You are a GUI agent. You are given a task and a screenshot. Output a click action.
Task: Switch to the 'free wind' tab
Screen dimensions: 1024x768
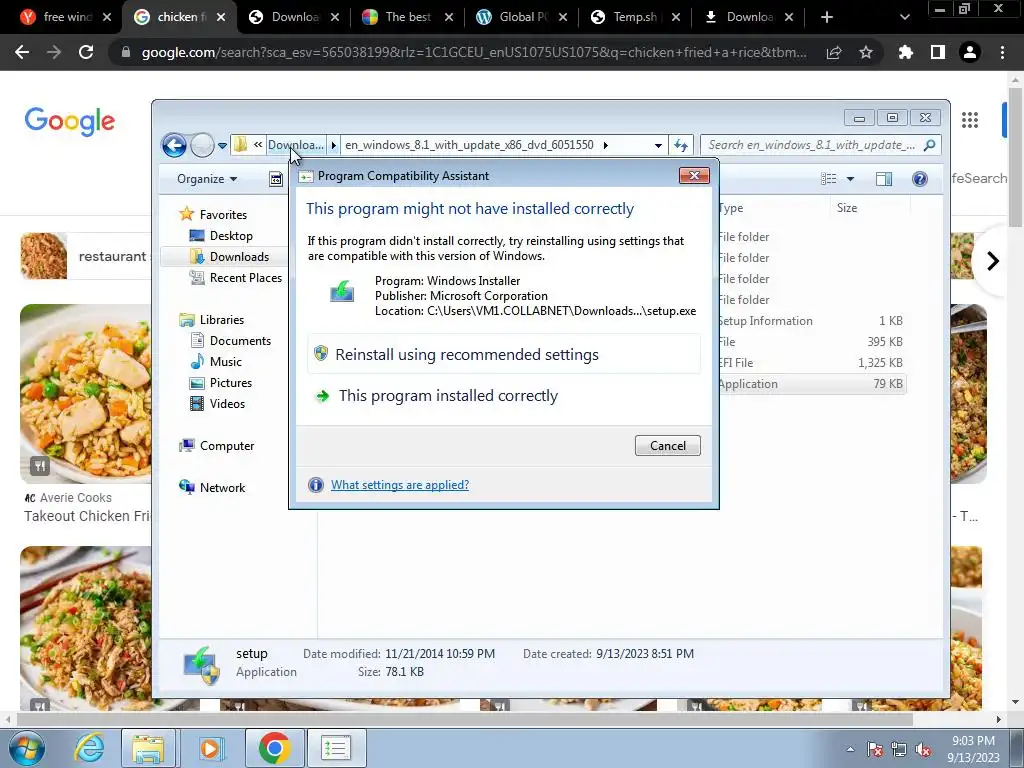65,17
